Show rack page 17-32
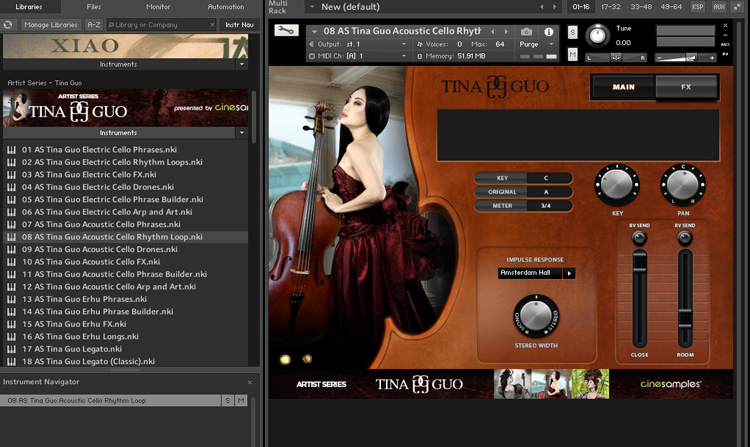 coord(610,7)
